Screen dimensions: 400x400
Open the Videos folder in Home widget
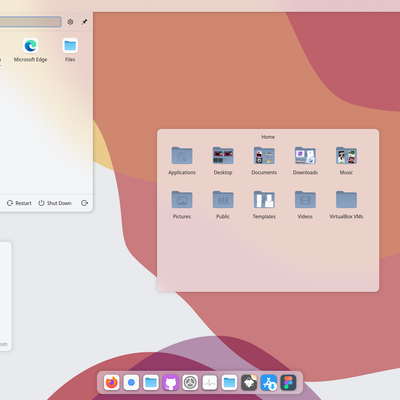coord(305,205)
